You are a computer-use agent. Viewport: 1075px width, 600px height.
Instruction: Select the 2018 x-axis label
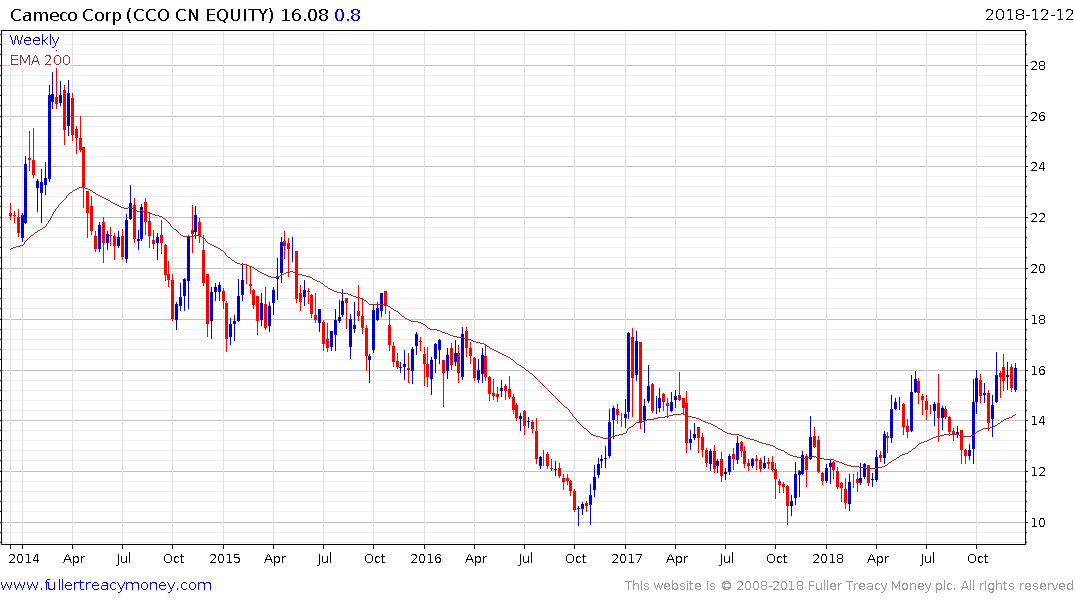pos(828,558)
